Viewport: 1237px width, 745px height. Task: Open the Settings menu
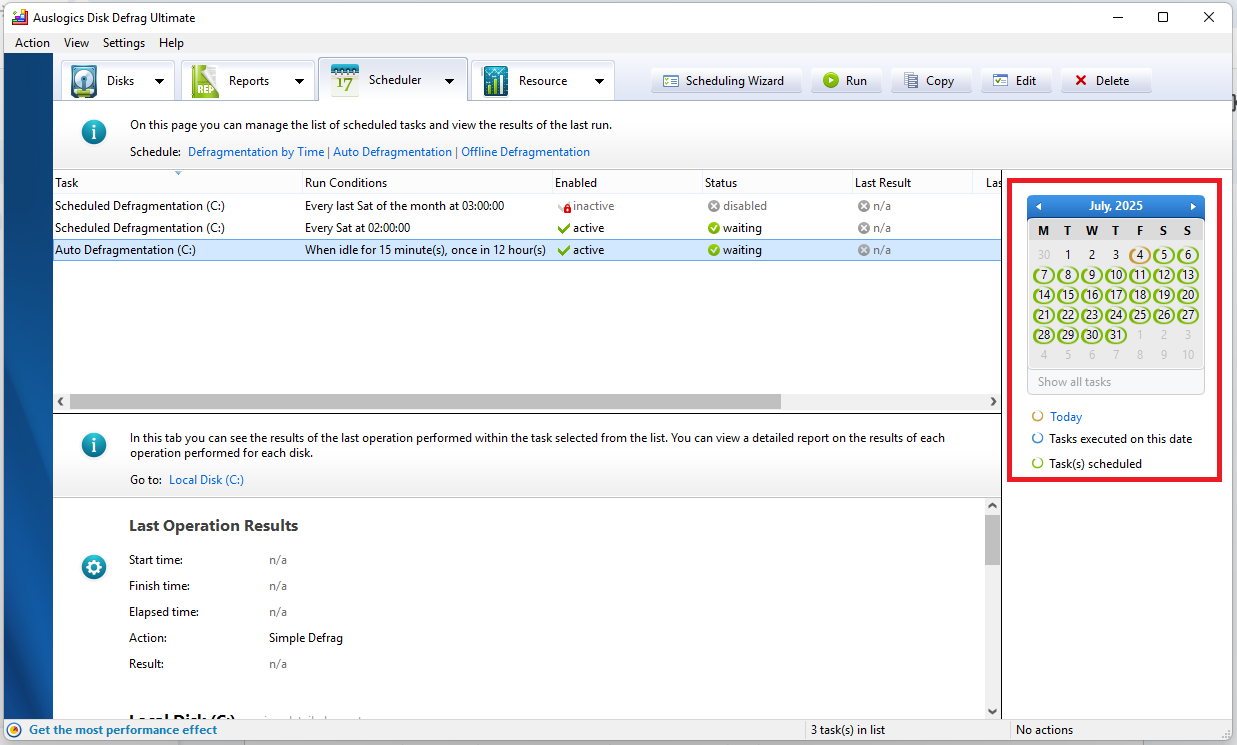point(124,43)
